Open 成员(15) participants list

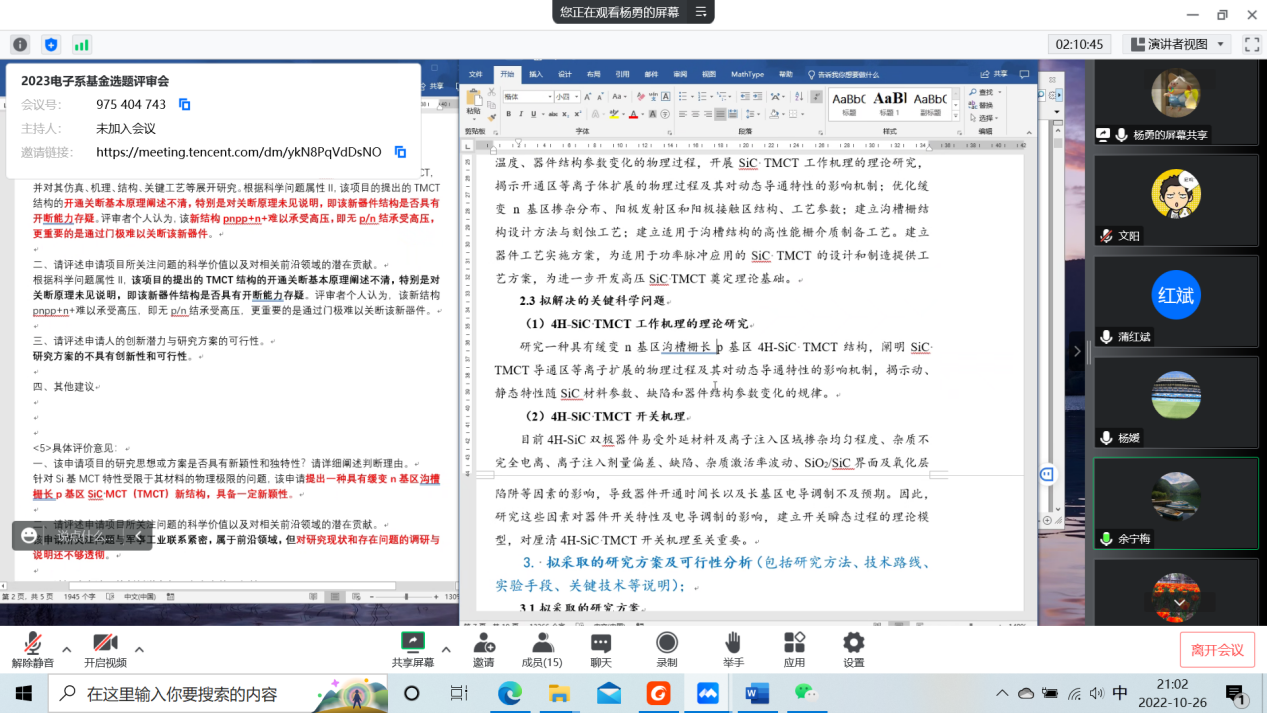542,649
